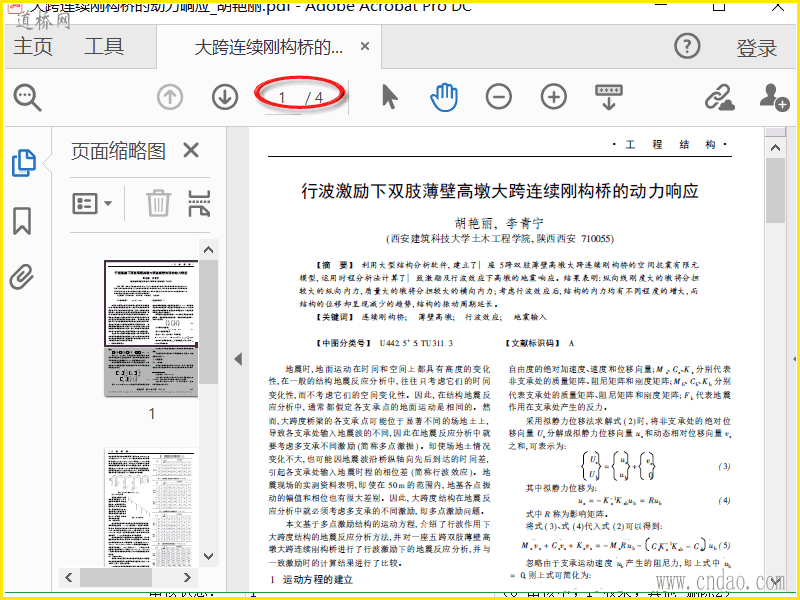Click the thumbnail panel vertical scrollbar thumb
The width and height of the screenshot is (800, 600).
(x=208, y=322)
